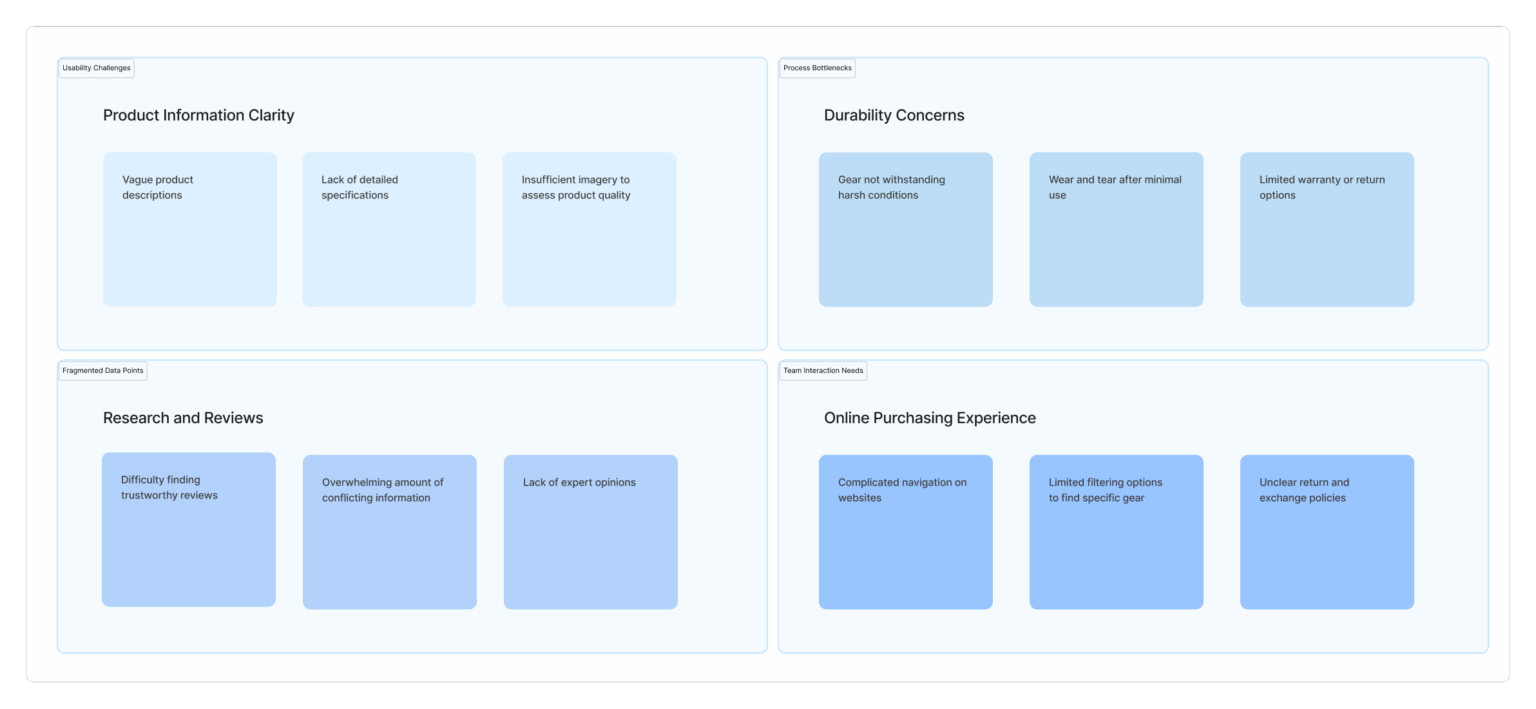
Task: Select the Limited warranty or return options note
Action: point(1327,229)
